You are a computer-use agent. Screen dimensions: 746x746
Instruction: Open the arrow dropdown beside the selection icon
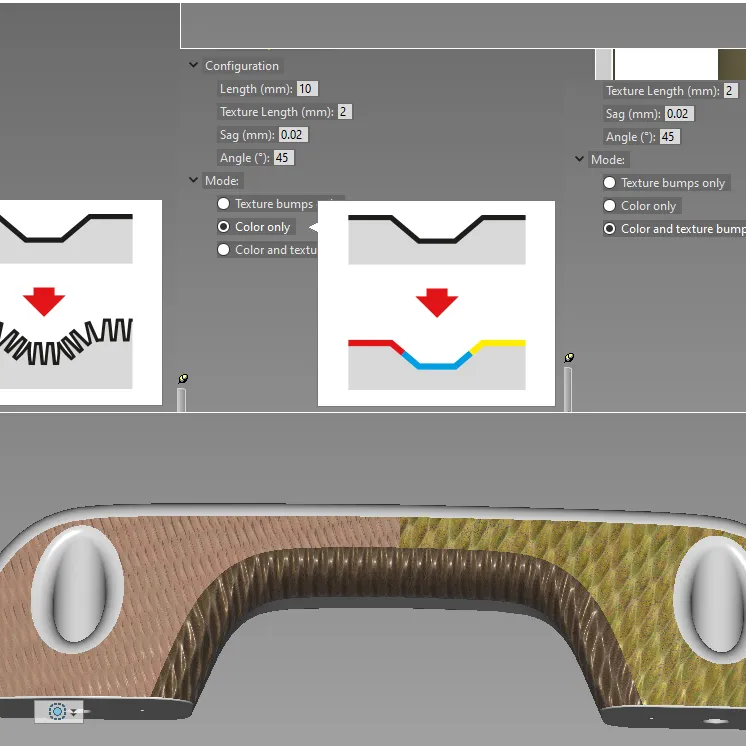(74, 712)
